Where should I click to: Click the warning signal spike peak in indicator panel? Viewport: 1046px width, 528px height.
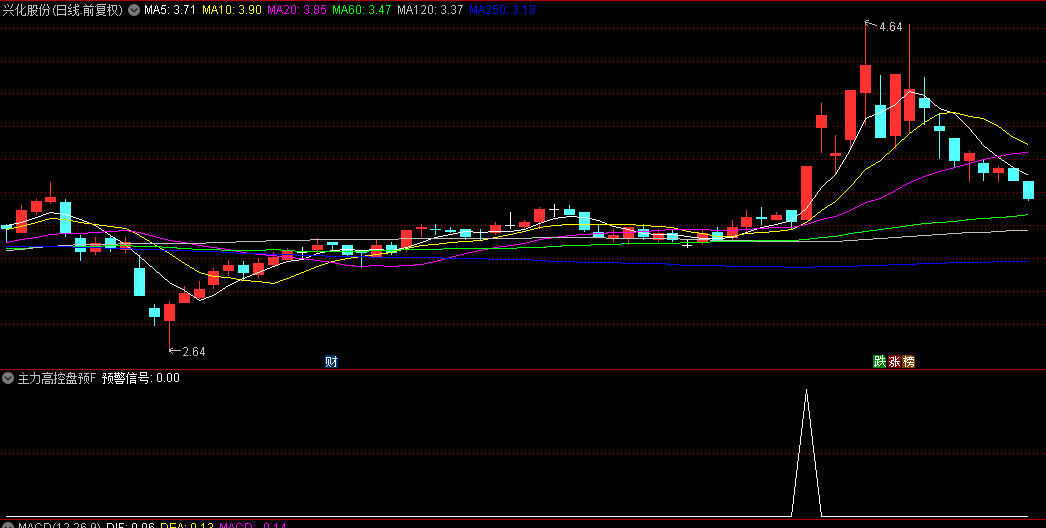tap(807, 390)
